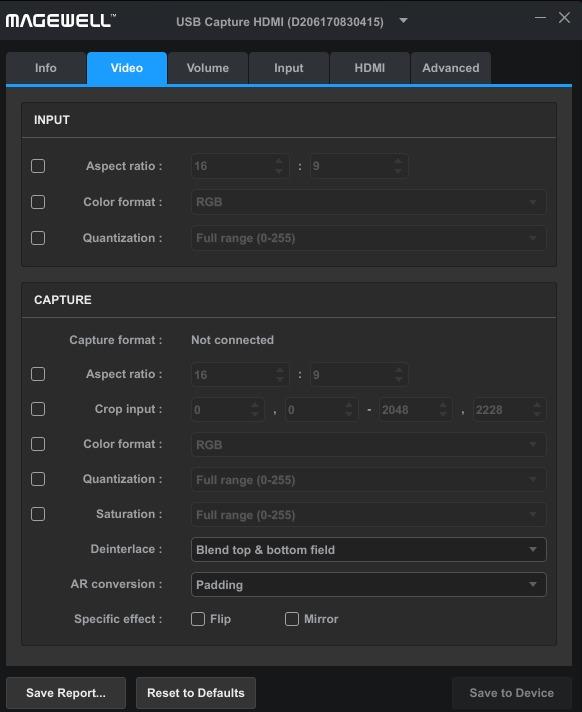Click the Magewell logo
The width and height of the screenshot is (582, 712).
click(60, 20)
